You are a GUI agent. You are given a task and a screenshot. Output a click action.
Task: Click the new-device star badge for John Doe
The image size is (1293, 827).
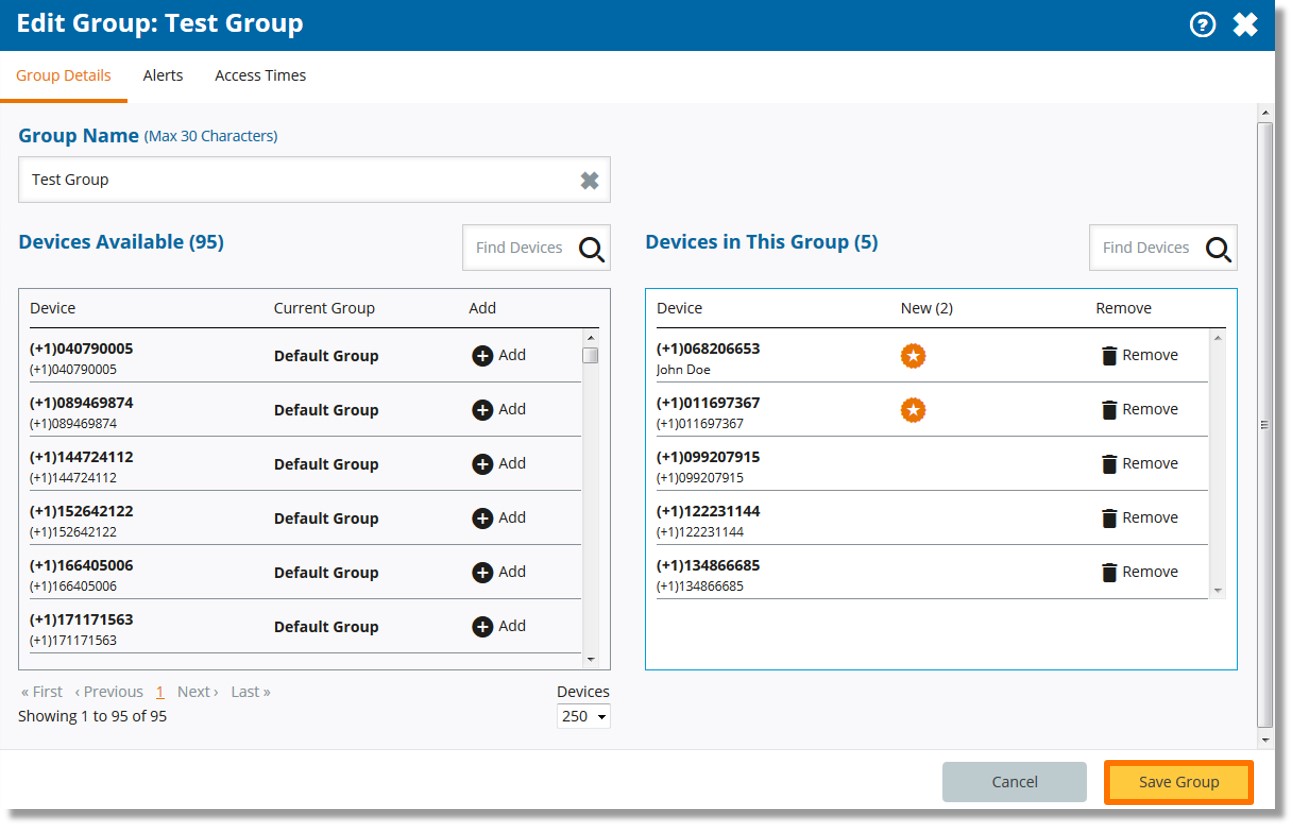(x=913, y=355)
